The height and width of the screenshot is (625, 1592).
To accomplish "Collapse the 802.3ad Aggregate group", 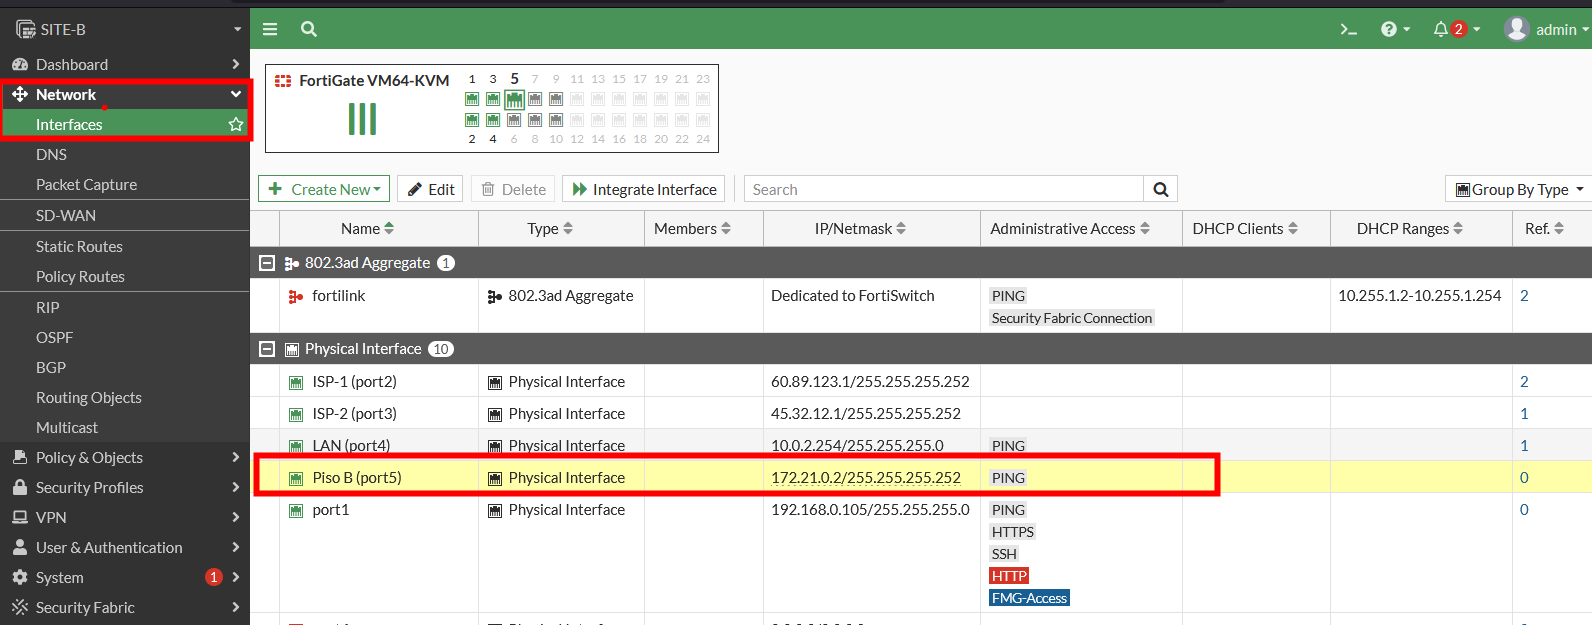I will tap(267, 263).
